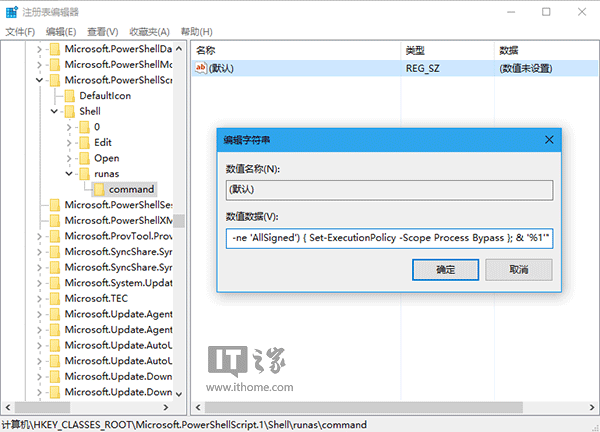Minimize the Registry Editor window
The height and width of the screenshot is (432, 600).
[511, 12]
